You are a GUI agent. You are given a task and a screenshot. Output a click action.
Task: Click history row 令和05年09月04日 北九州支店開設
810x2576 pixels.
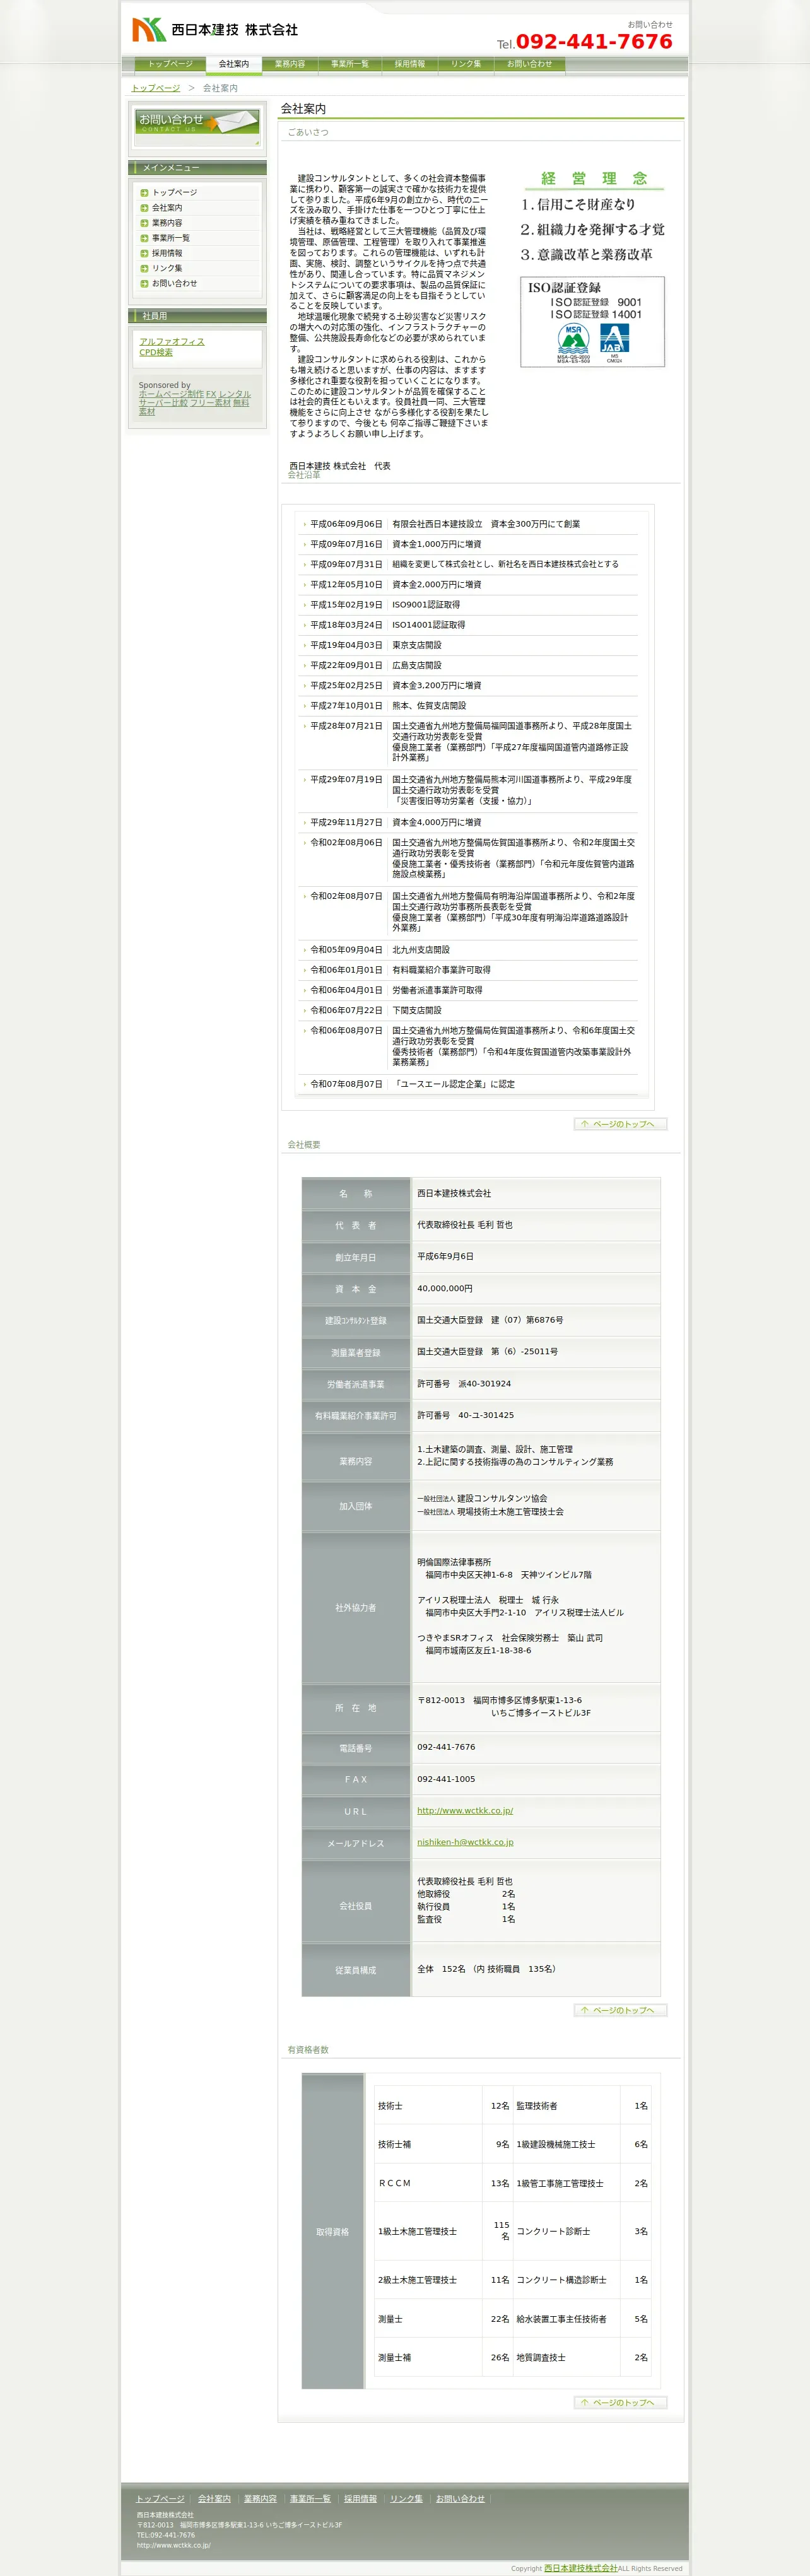[x=468, y=950]
